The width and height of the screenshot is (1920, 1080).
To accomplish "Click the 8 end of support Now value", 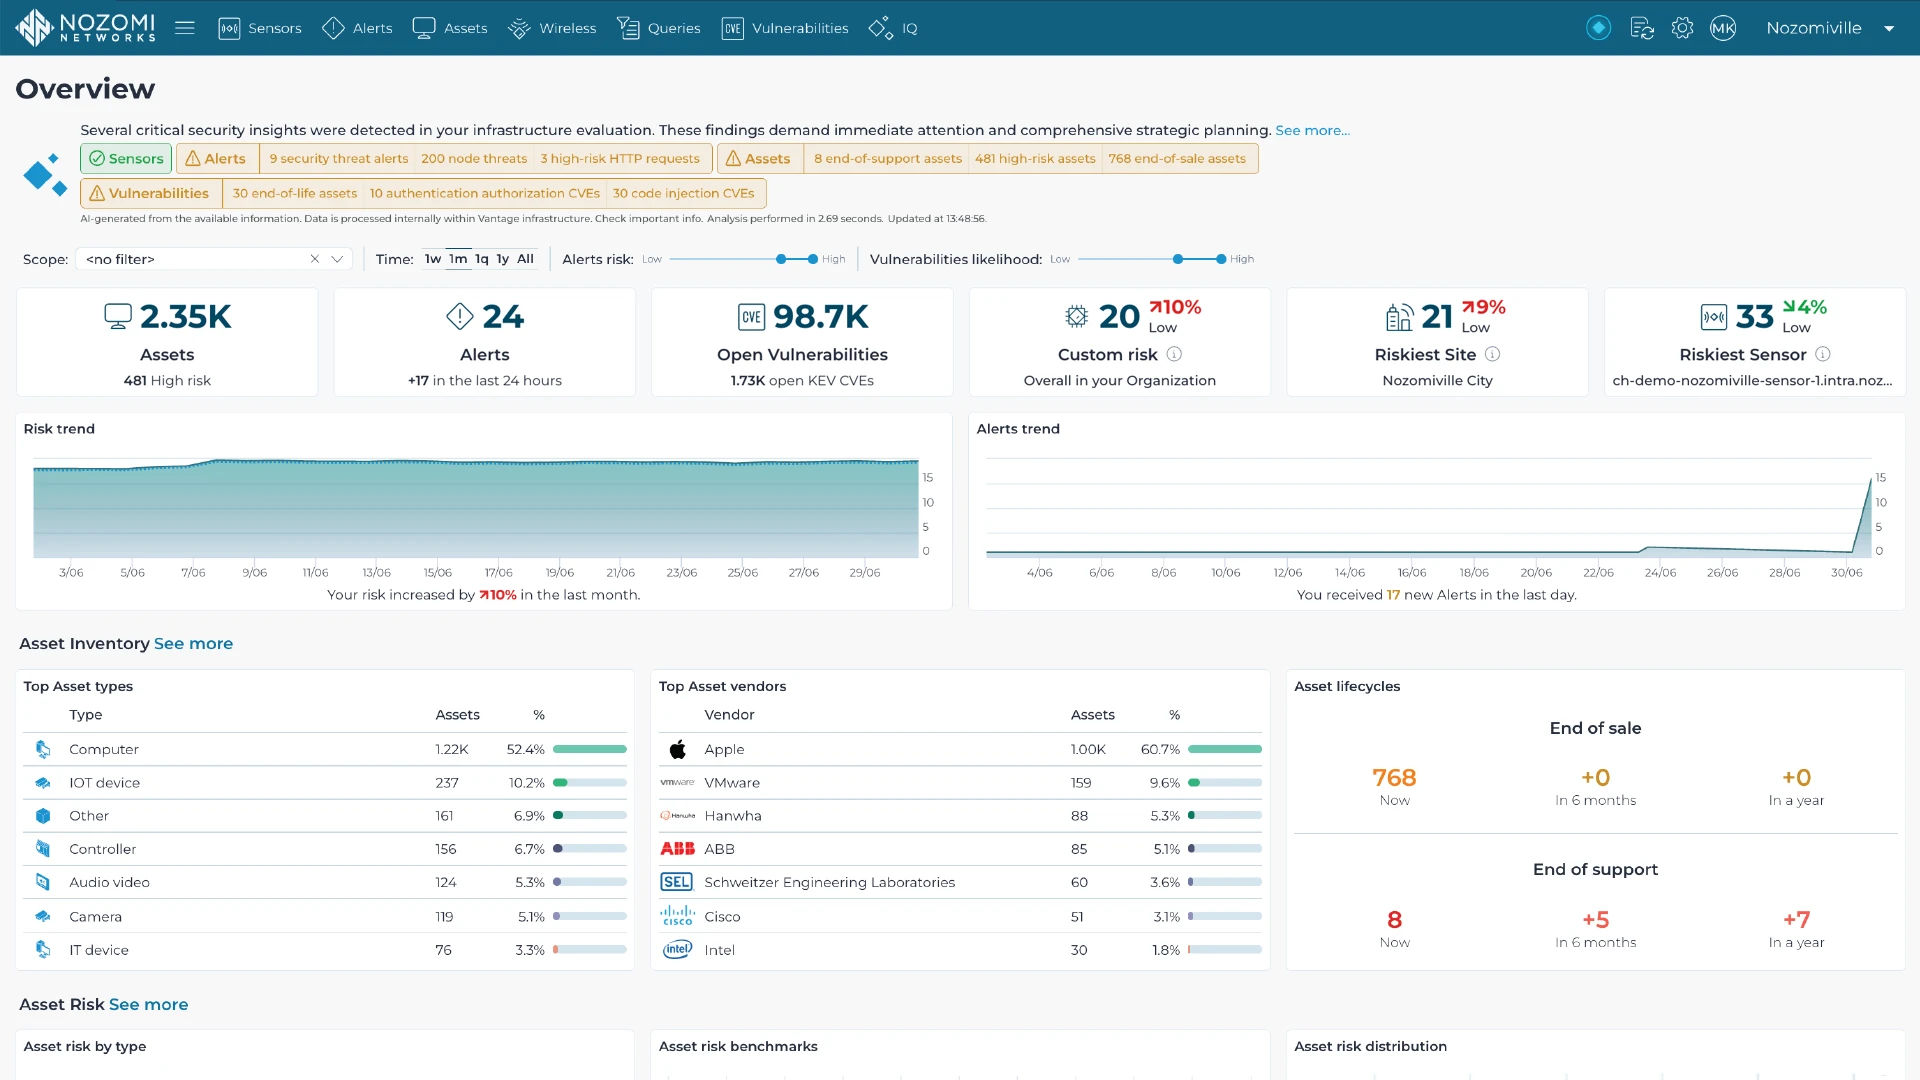I will [1394, 919].
